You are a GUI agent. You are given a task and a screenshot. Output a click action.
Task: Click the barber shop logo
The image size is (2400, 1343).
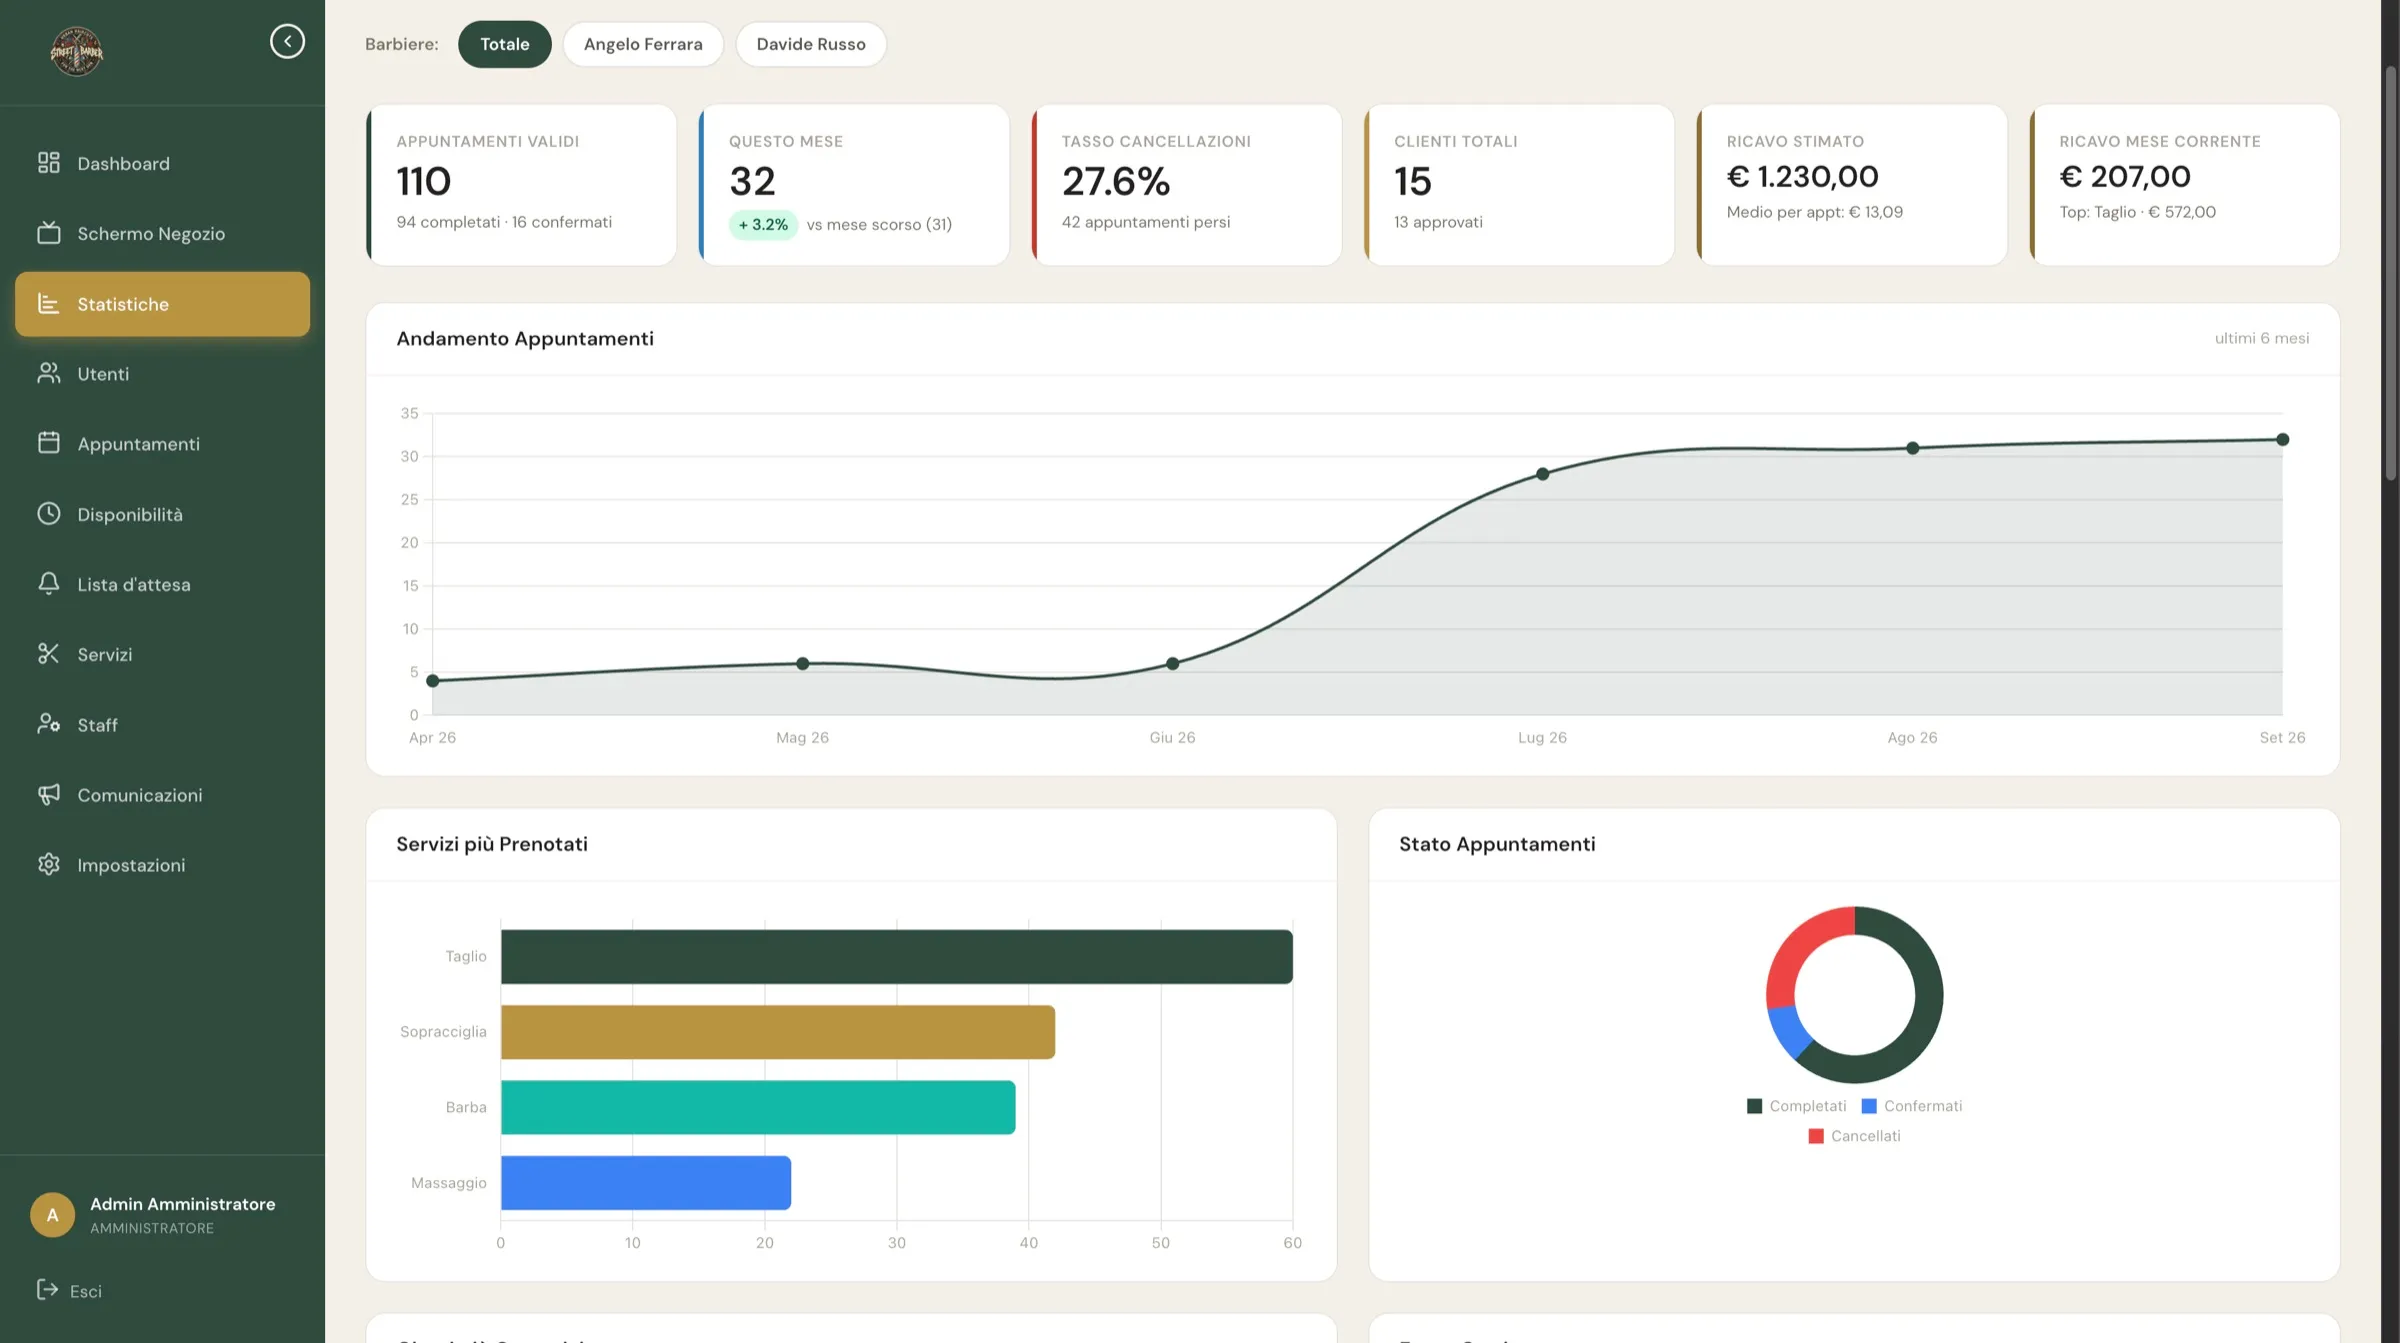tap(77, 51)
